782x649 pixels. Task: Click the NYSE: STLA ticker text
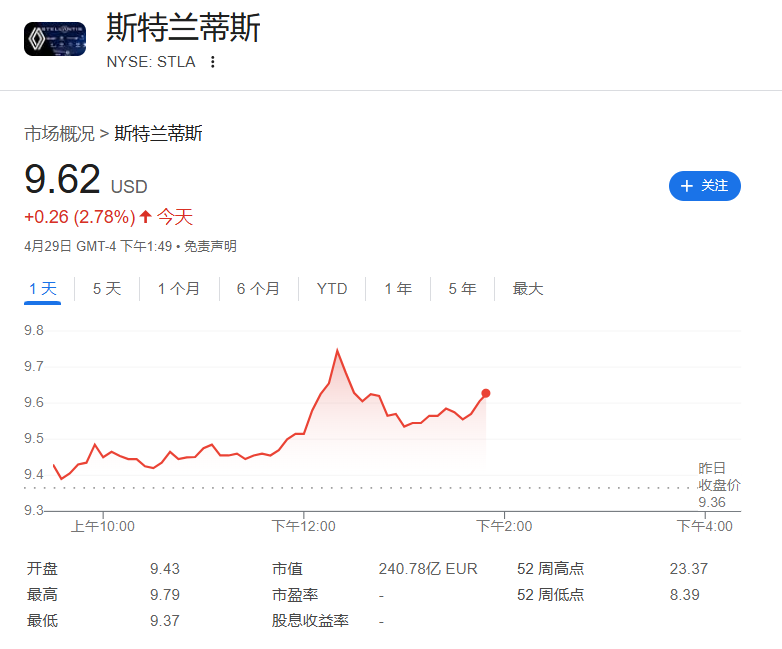tap(151, 62)
